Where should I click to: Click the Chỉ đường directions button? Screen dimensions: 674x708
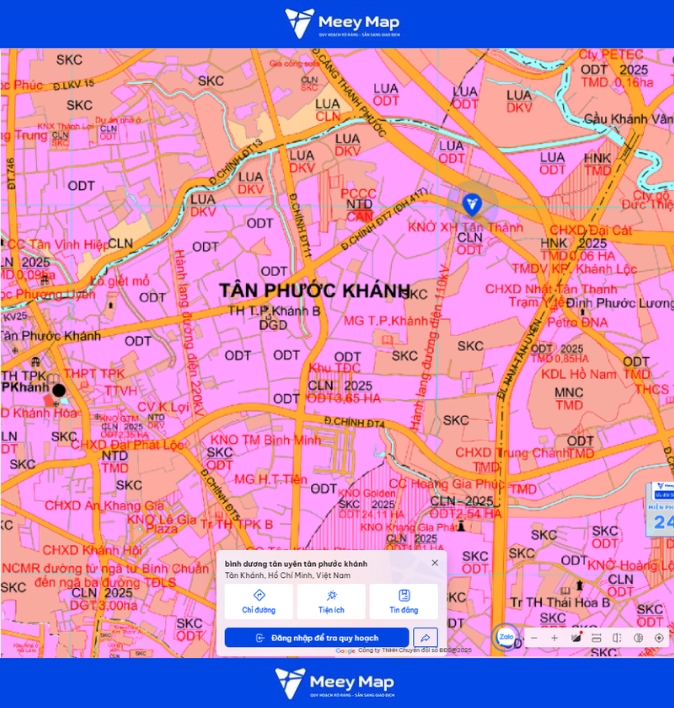click(259, 601)
